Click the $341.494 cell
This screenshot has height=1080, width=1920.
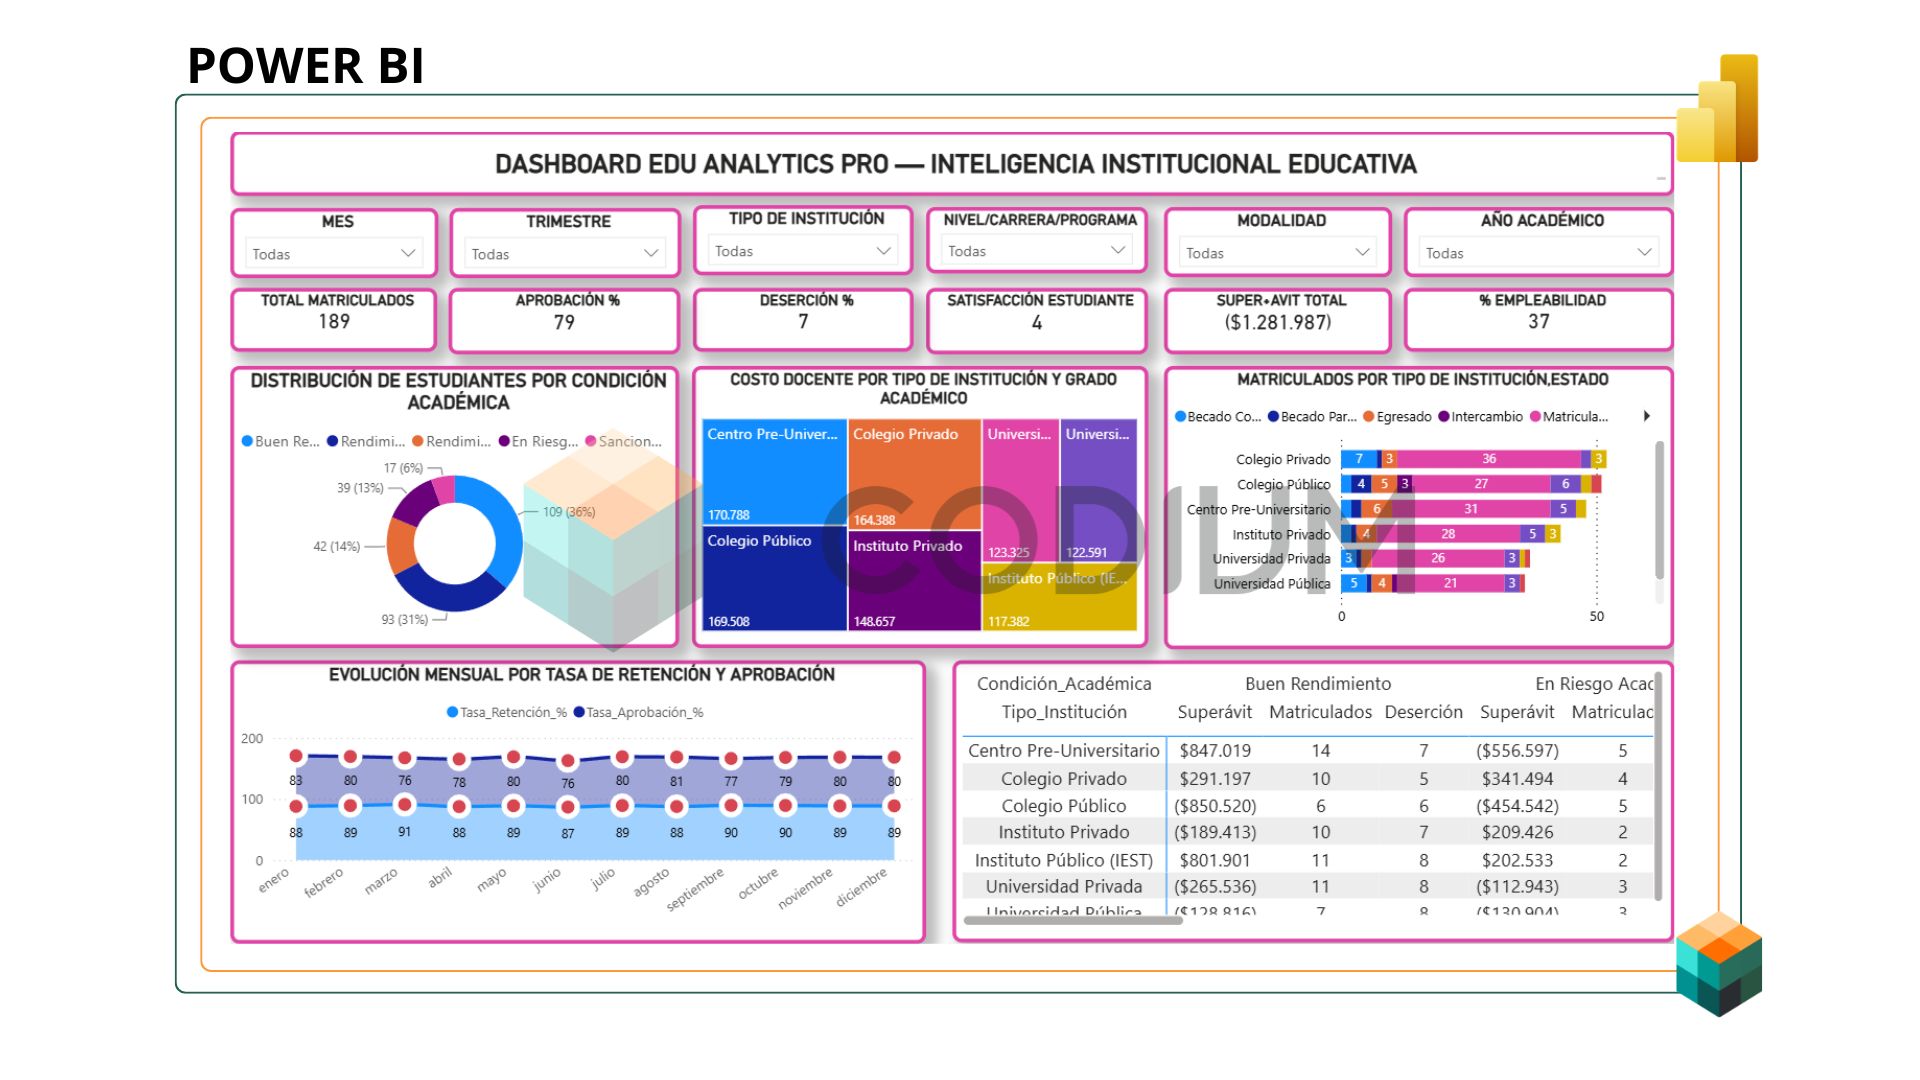click(x=1517, y=779)
